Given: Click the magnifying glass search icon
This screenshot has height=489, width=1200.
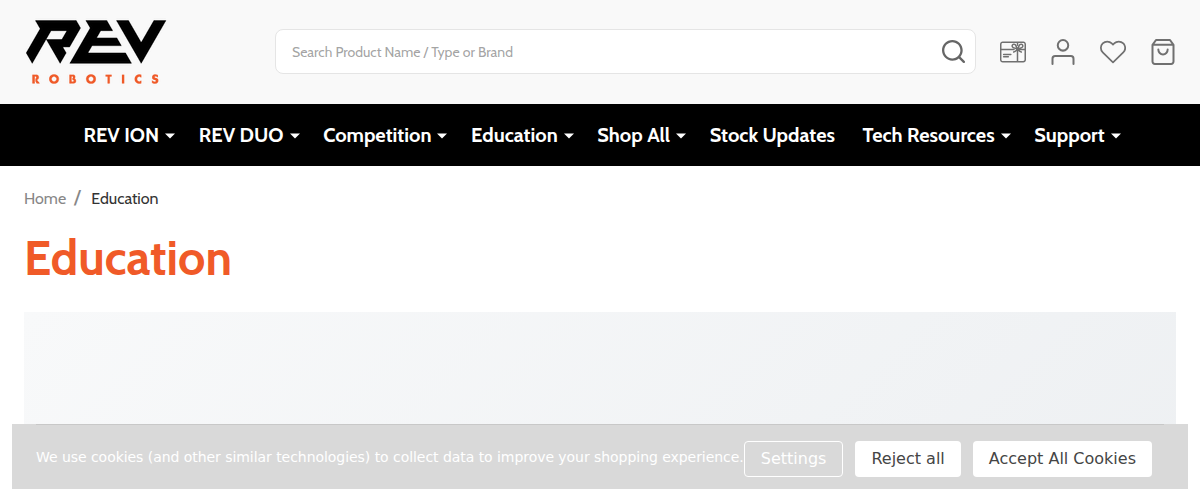Looking at the screenshot, I should [x=953, y=52].
